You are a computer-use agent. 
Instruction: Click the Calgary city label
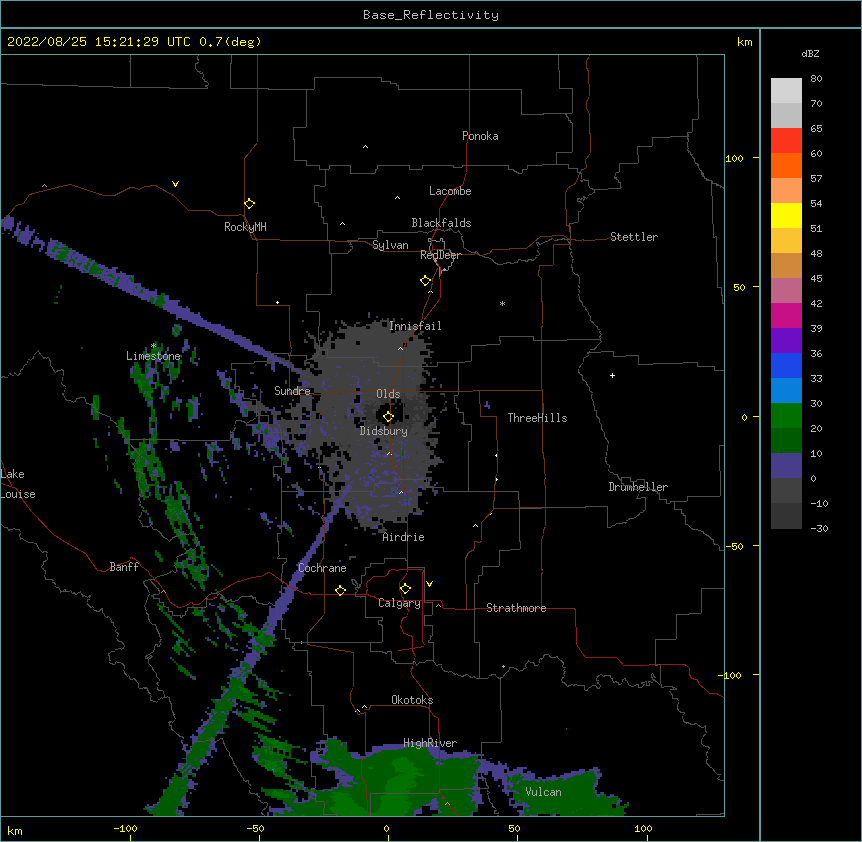[x=399, y=603]
